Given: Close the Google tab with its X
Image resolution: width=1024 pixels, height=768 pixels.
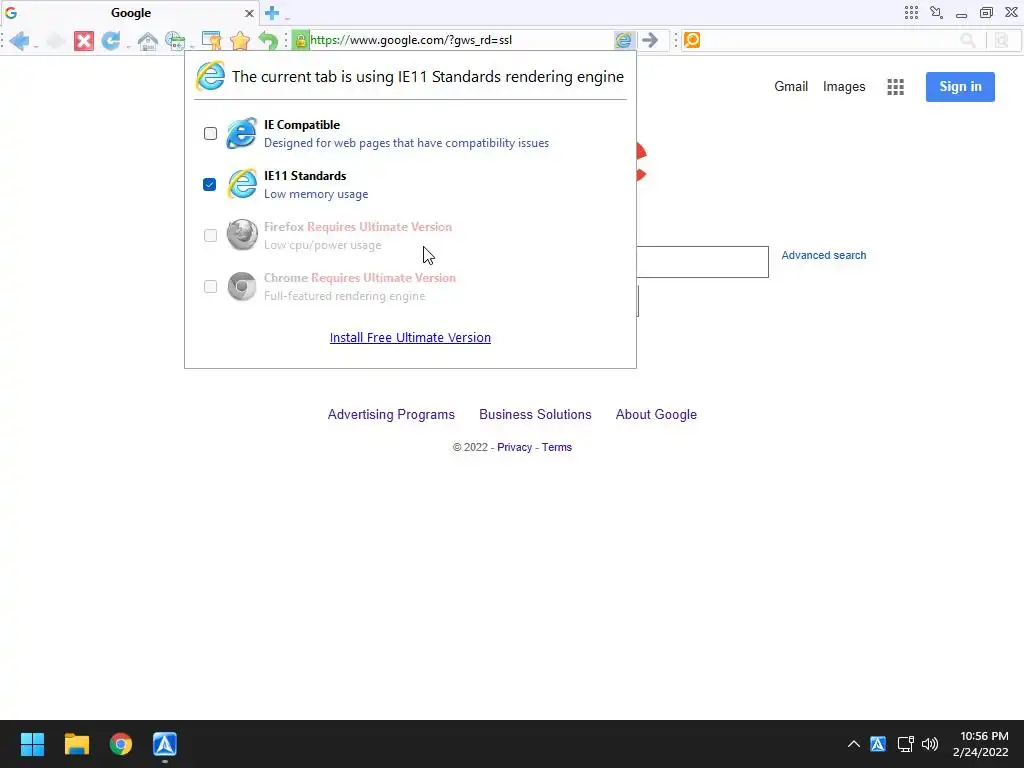Looking at the screenshot, I should point(249,13).
